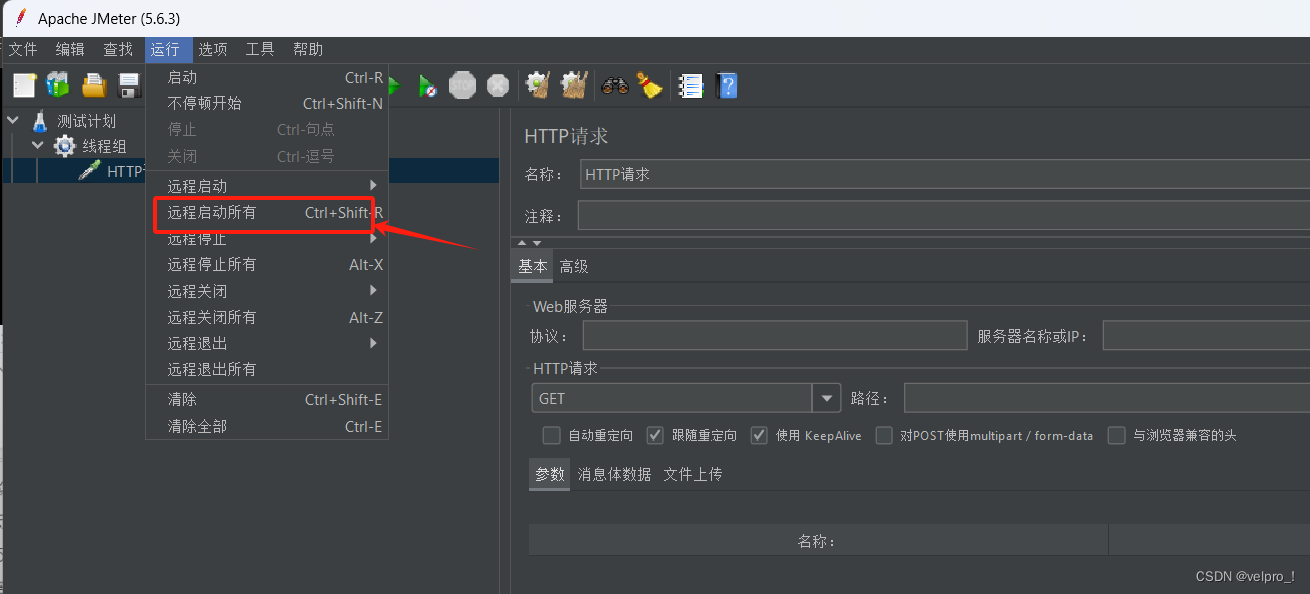Image resolution: width=1310 pixels, height=594 pixels.
Task: Click the binoculars Search icon
Action: (615, 86)
